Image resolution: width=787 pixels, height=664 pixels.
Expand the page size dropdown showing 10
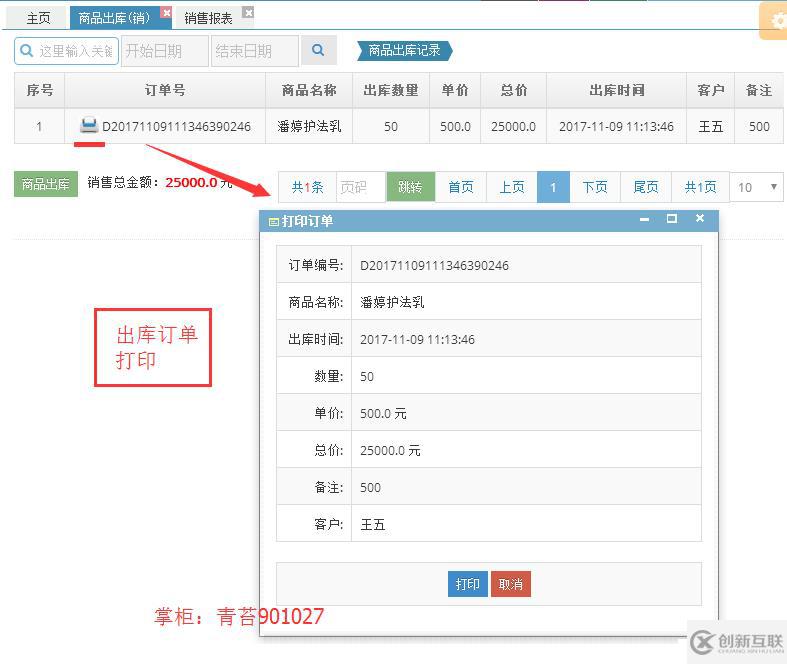[756, 187]
